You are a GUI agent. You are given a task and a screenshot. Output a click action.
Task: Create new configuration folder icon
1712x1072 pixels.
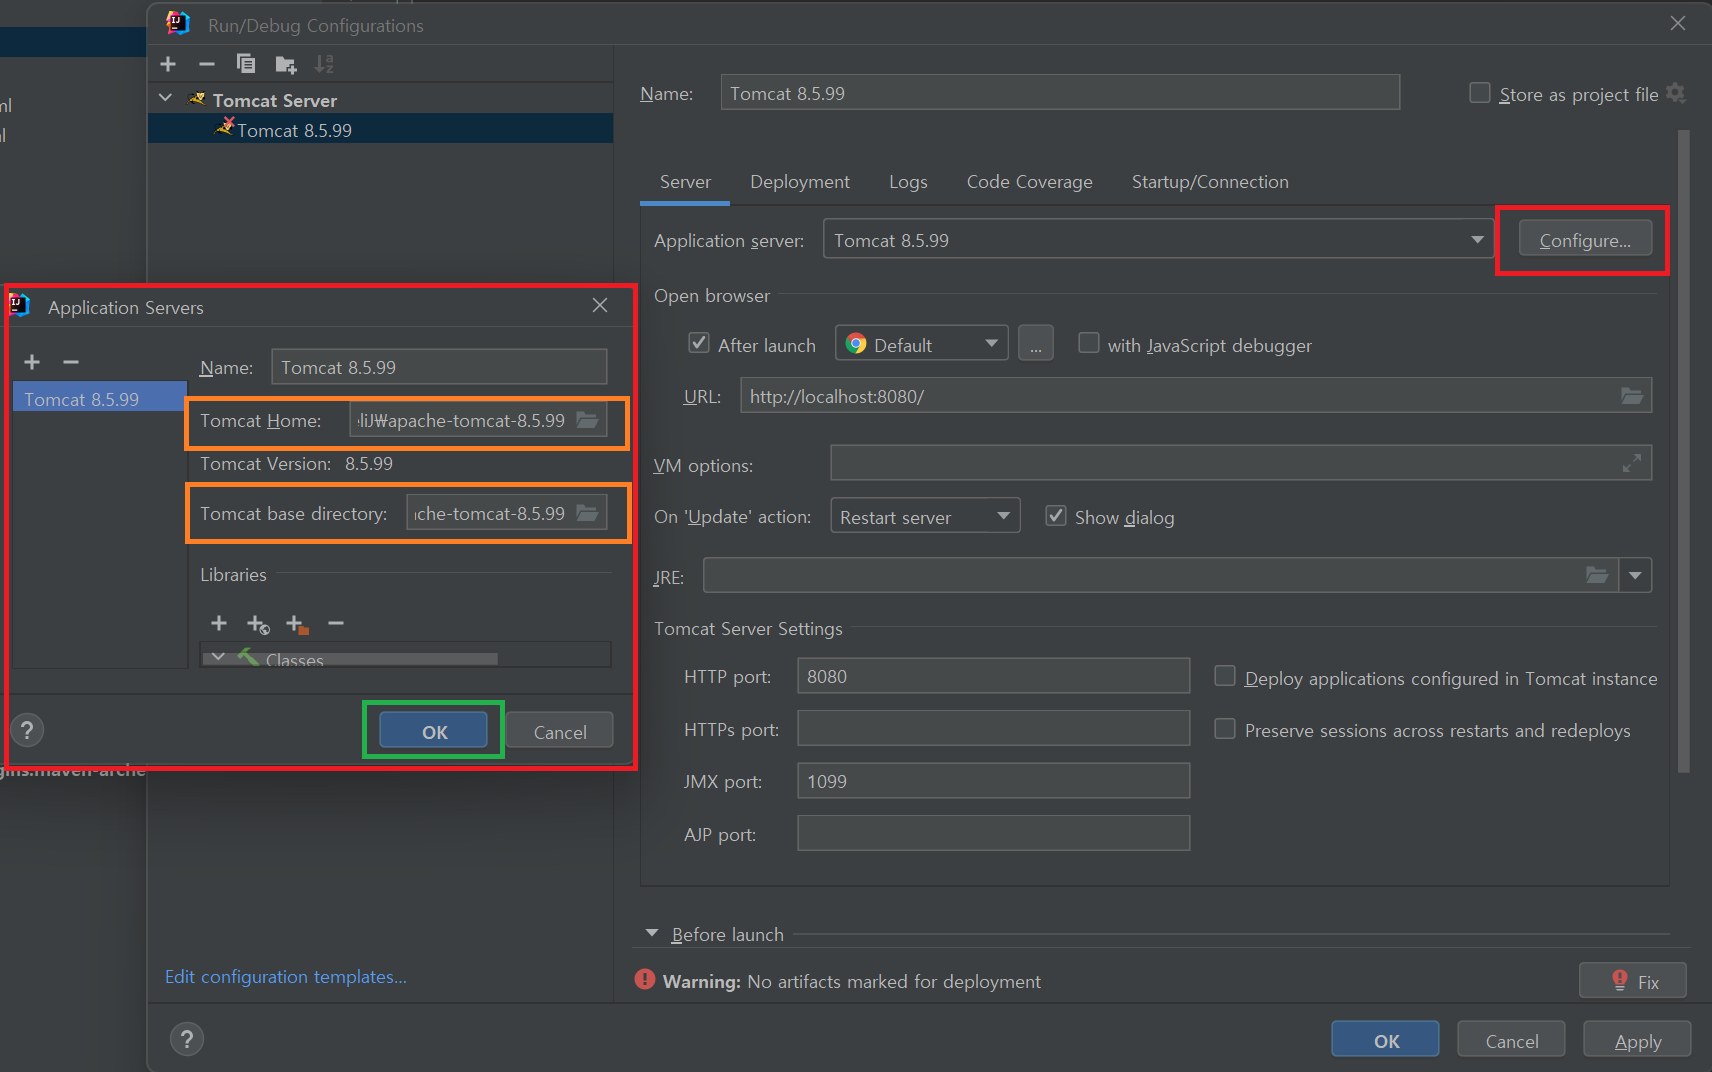click(286, 65)
